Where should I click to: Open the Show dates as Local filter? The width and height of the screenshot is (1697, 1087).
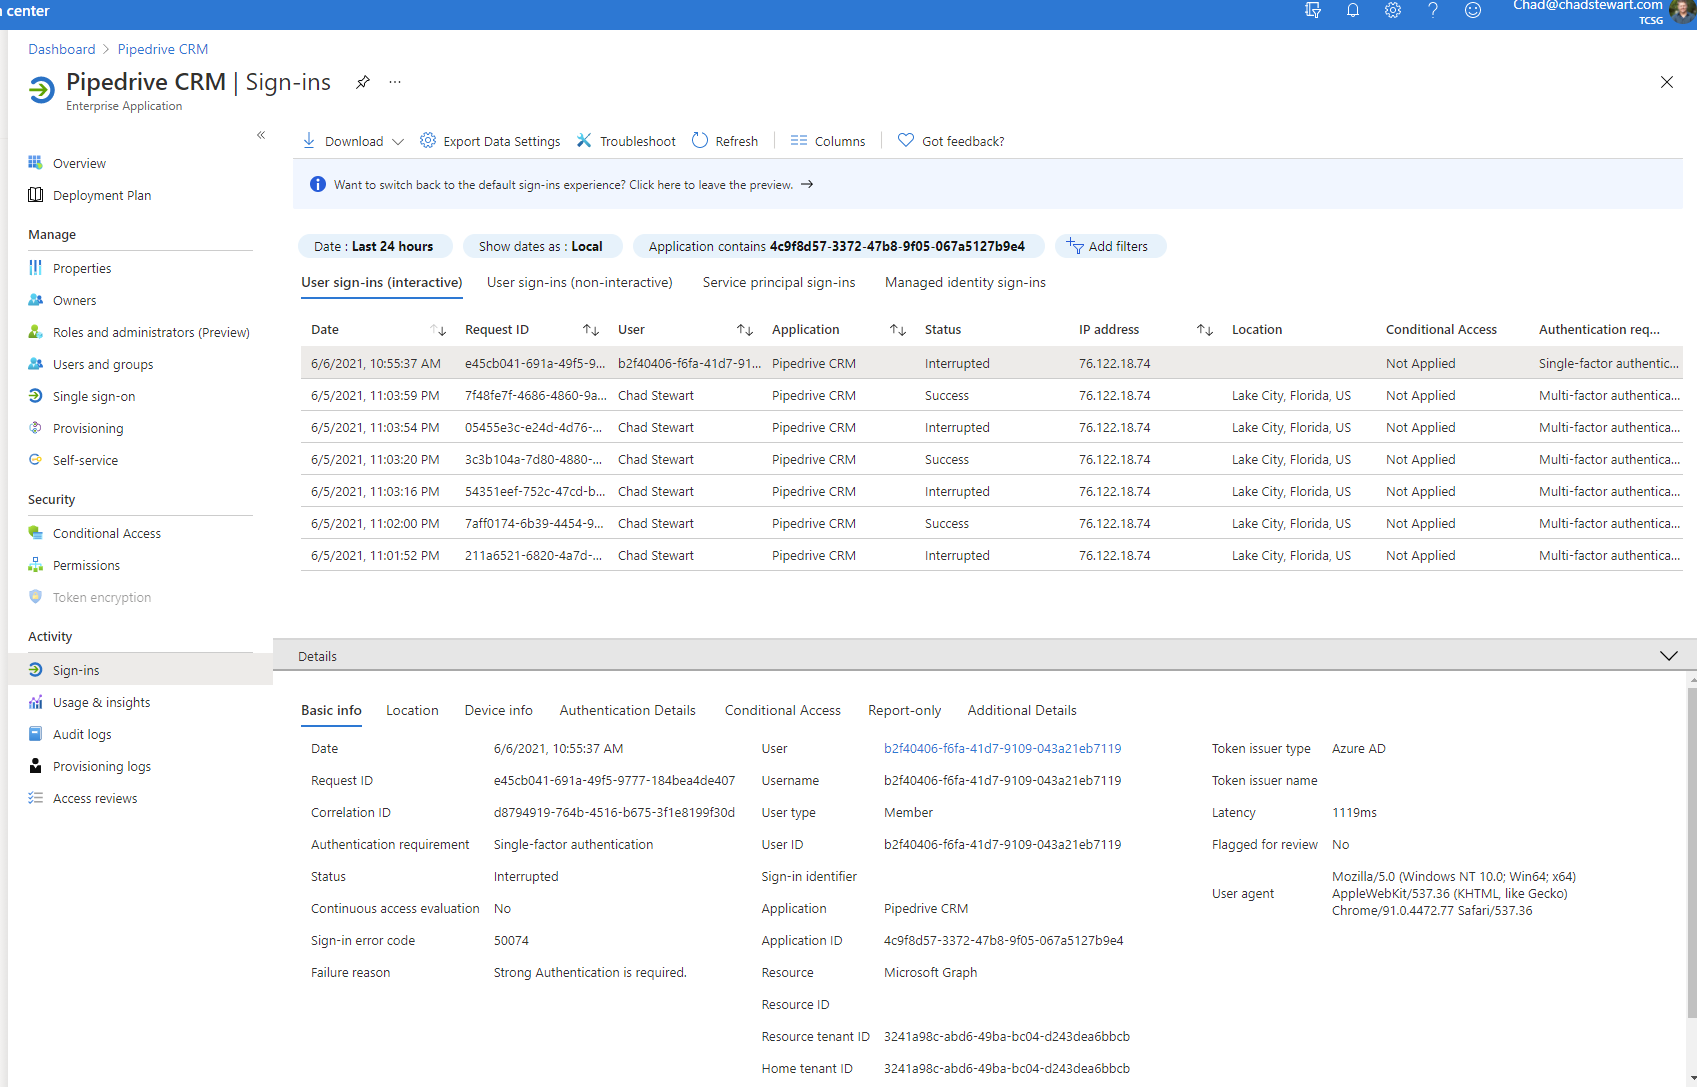tap(541, 246)
